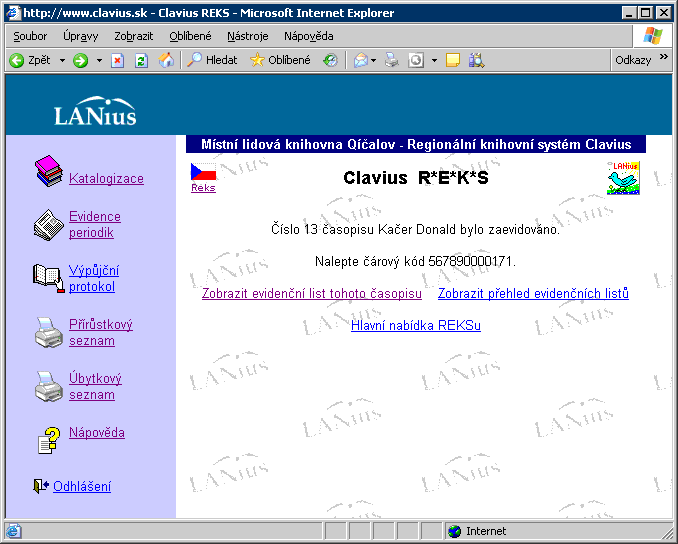Click the 'Clavius R*E*K*S' heading
Viewport: 678px width, 544px height.
pos(416,178)
